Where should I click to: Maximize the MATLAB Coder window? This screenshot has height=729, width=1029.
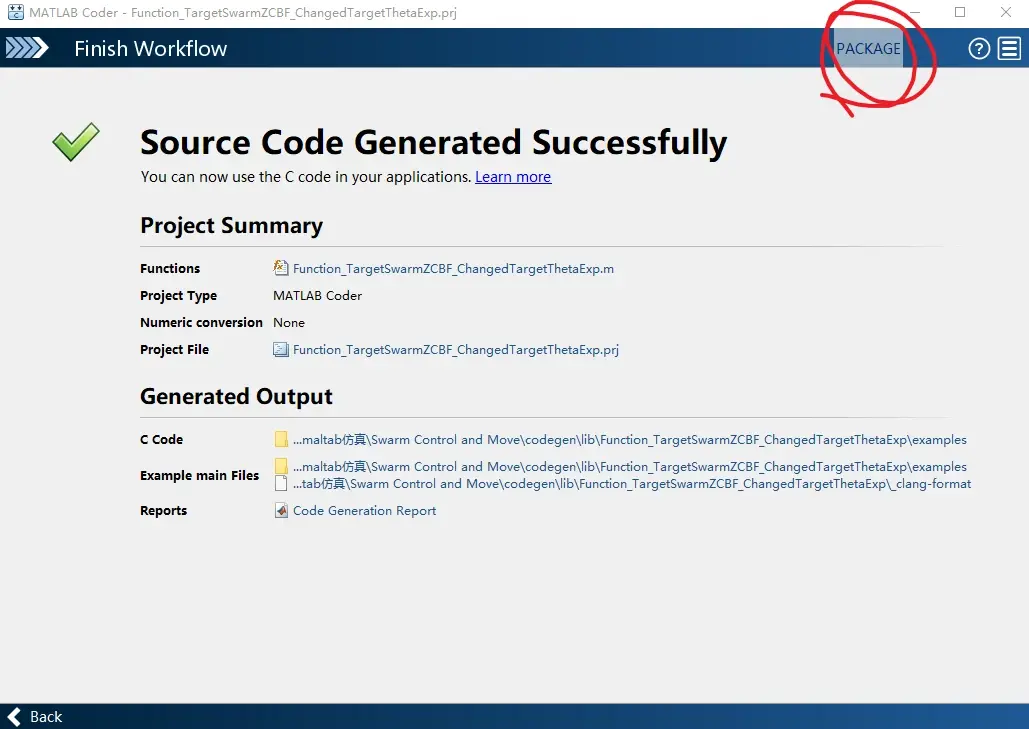tap(960, 12)
